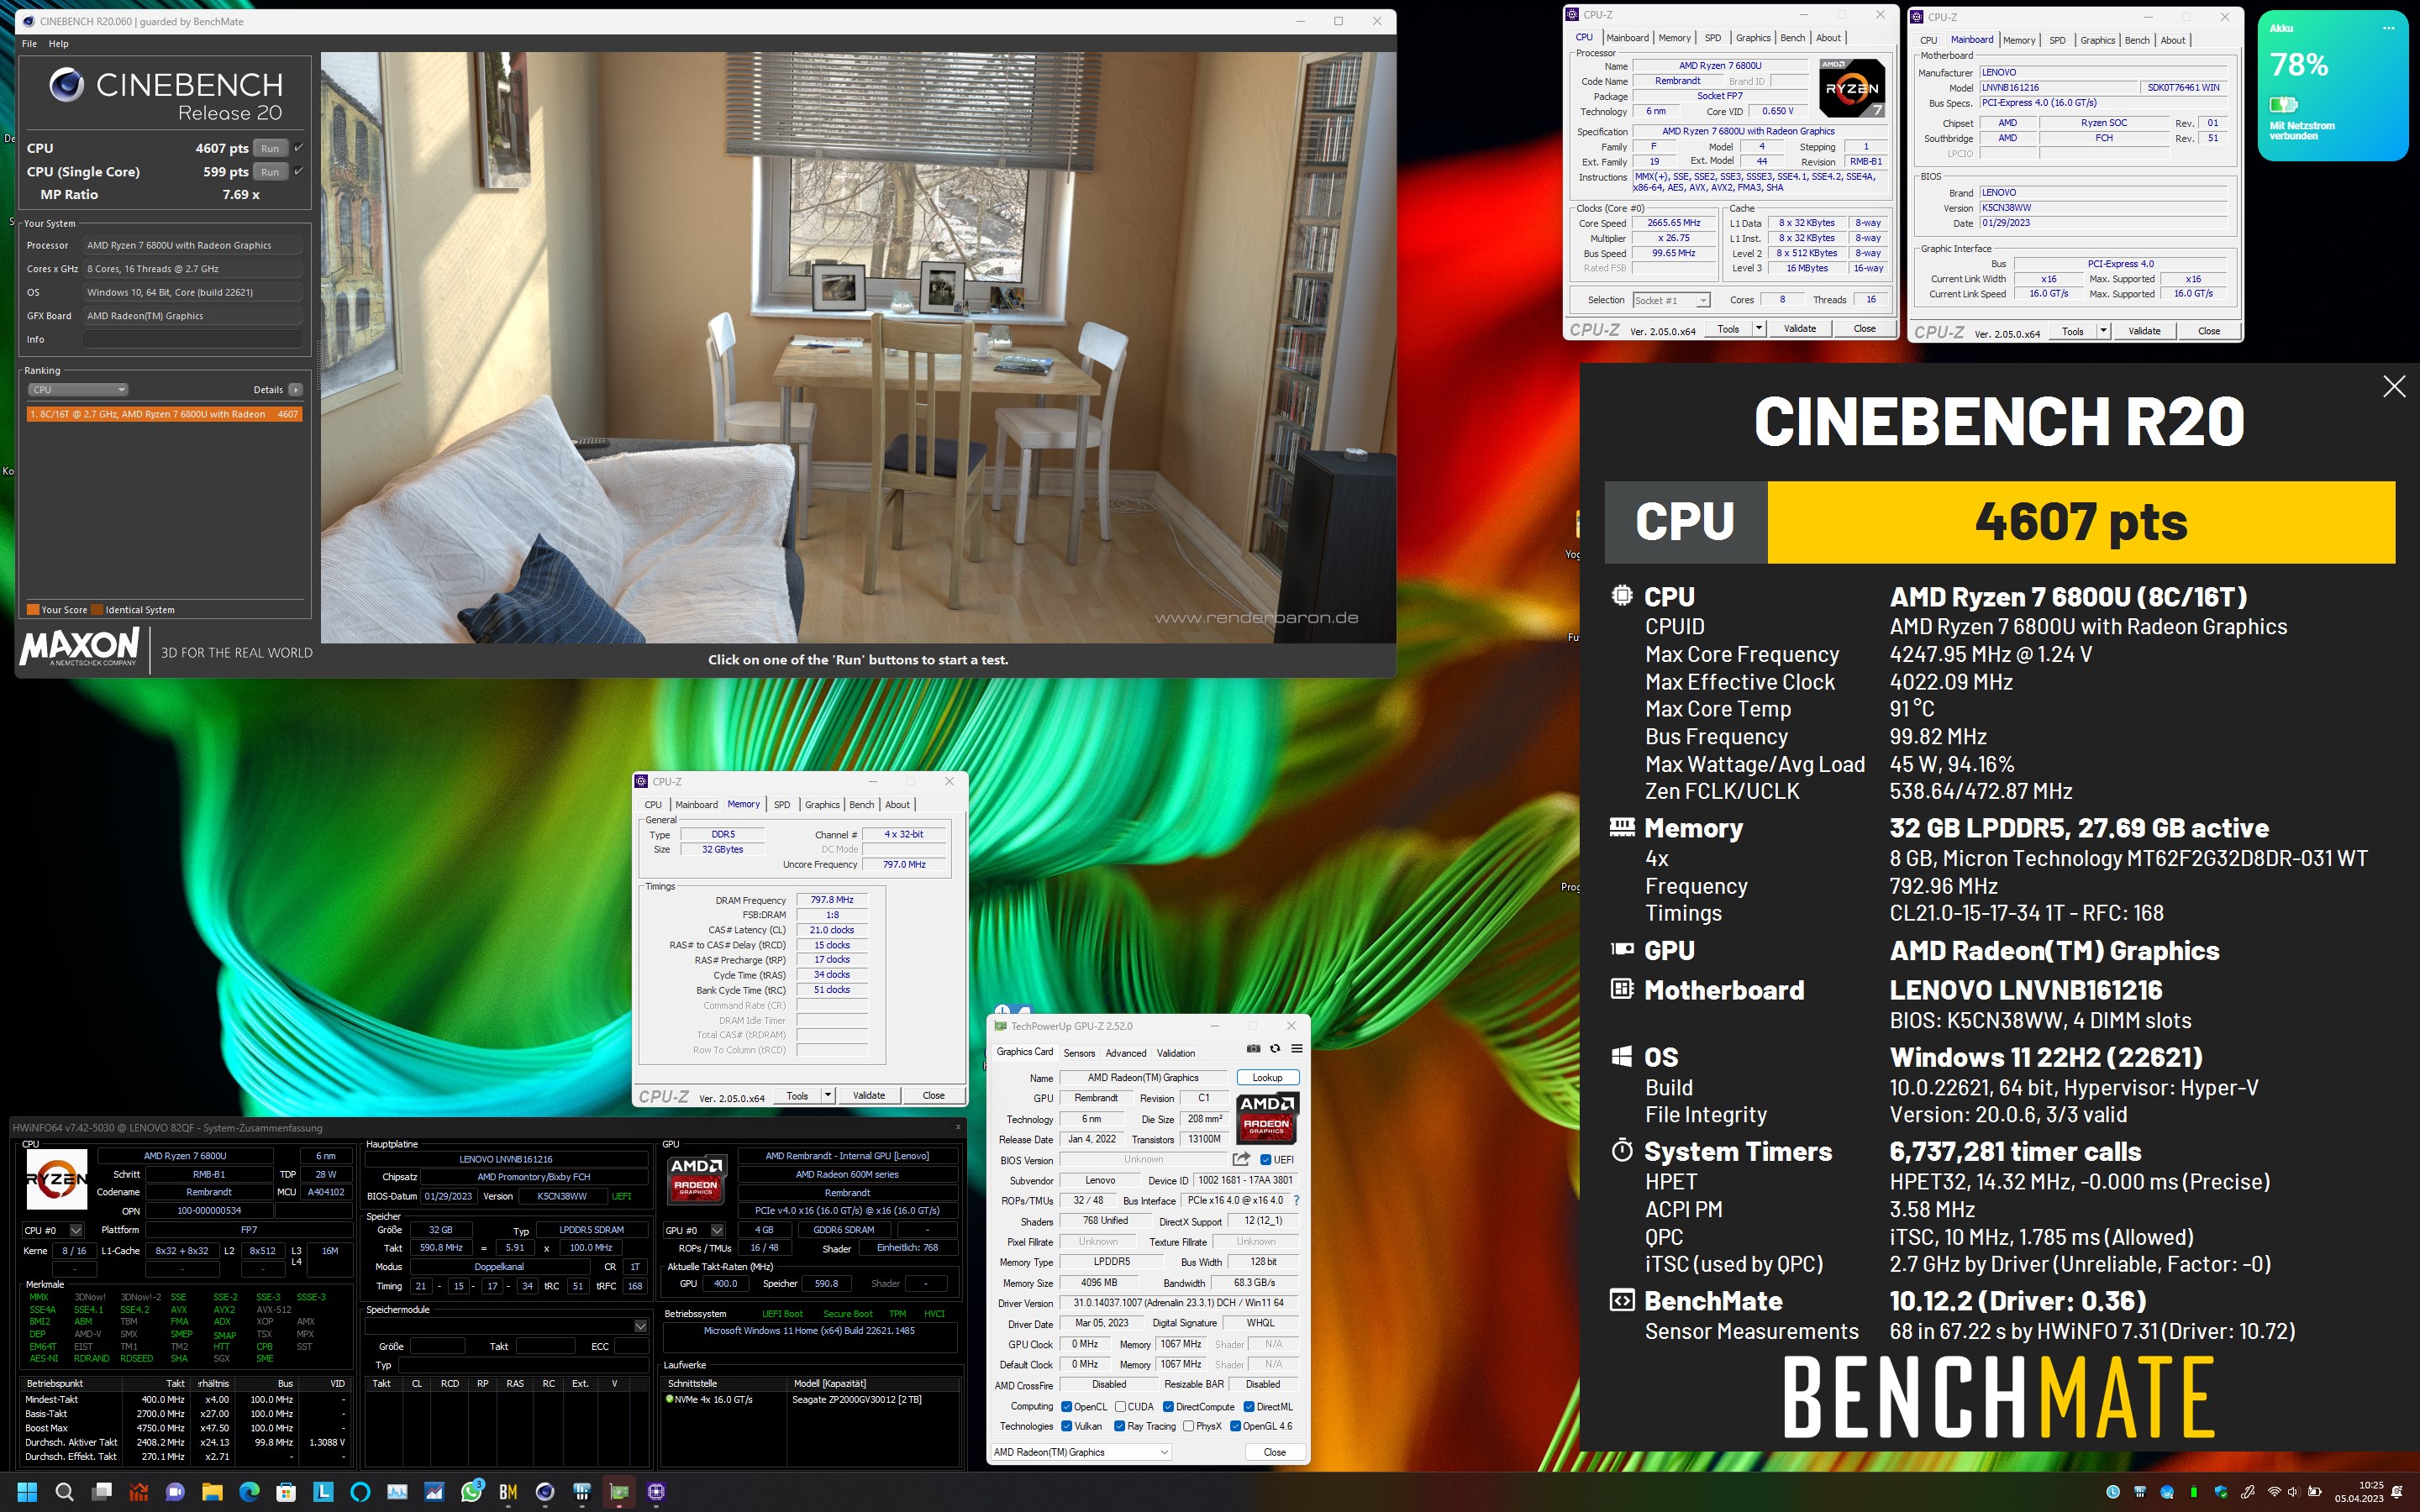The image size is (2420, 1512).
Task: Switch to CPU-Z via purple chip taskbar icon
Action: [656, 1492]
